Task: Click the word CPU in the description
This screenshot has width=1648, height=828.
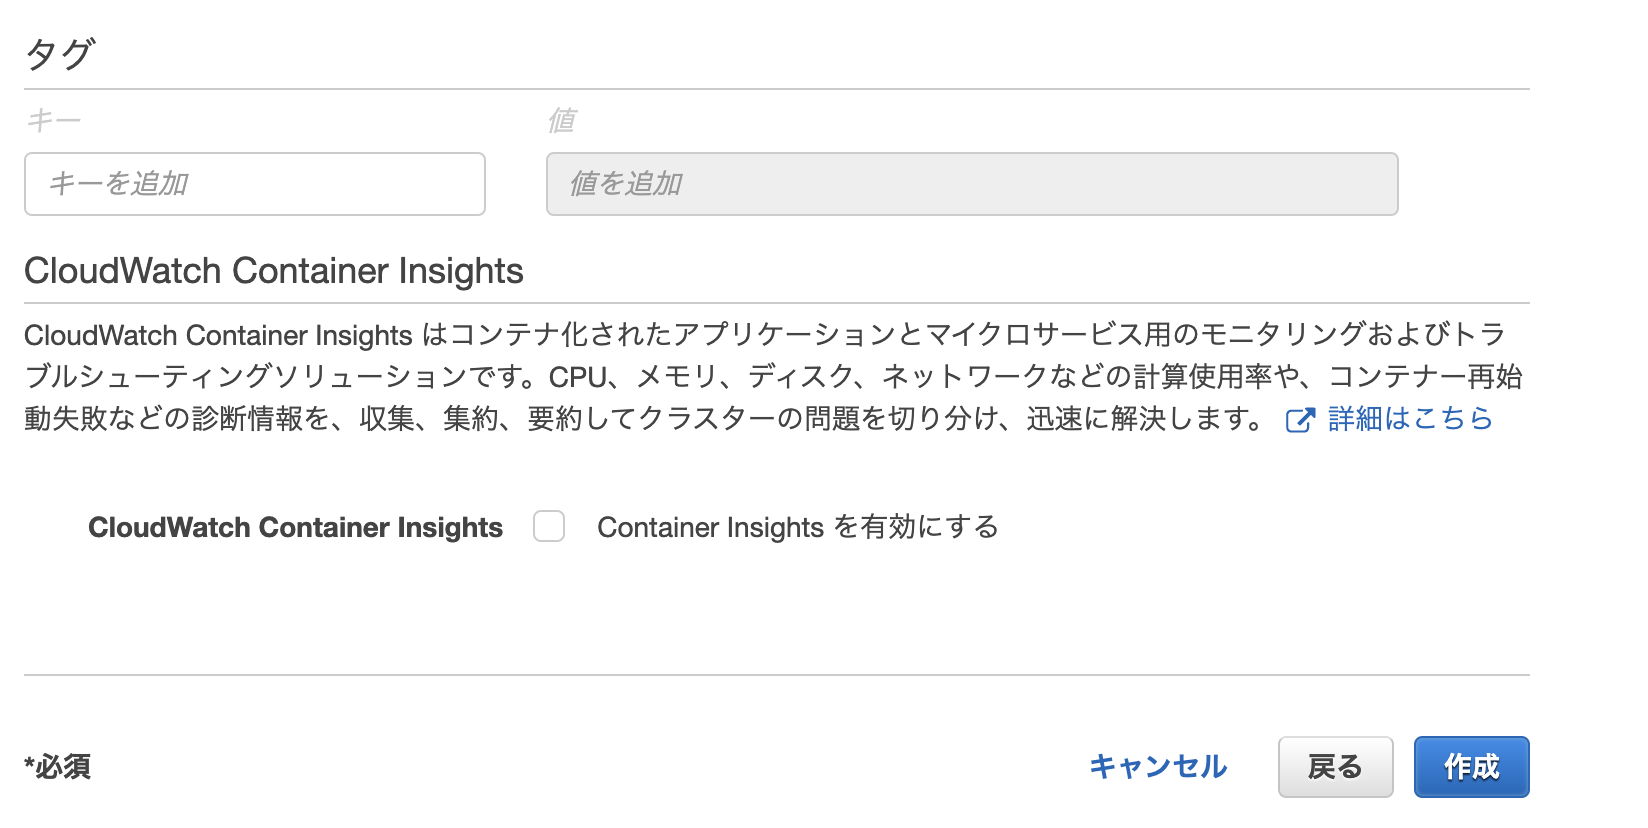Action: click(578, 377)
